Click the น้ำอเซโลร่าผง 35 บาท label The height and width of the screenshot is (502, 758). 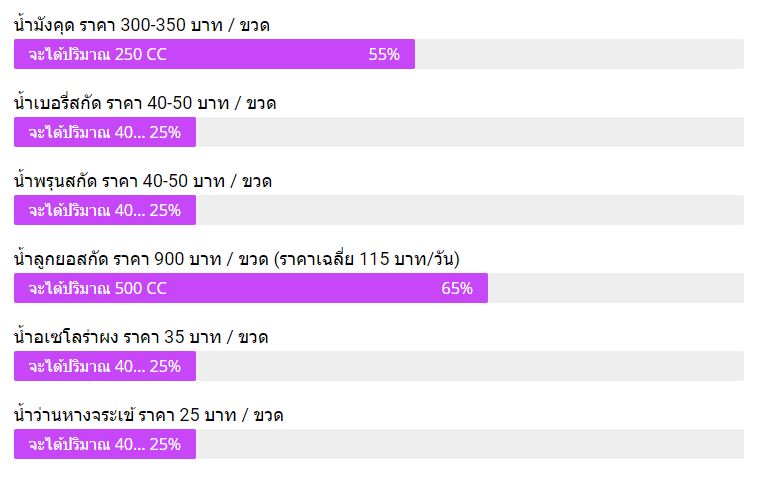point(141,337)
